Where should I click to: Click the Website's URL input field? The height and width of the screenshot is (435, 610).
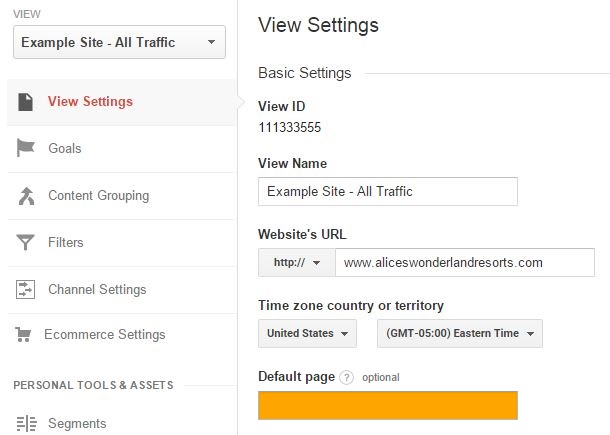pos(465,263)
